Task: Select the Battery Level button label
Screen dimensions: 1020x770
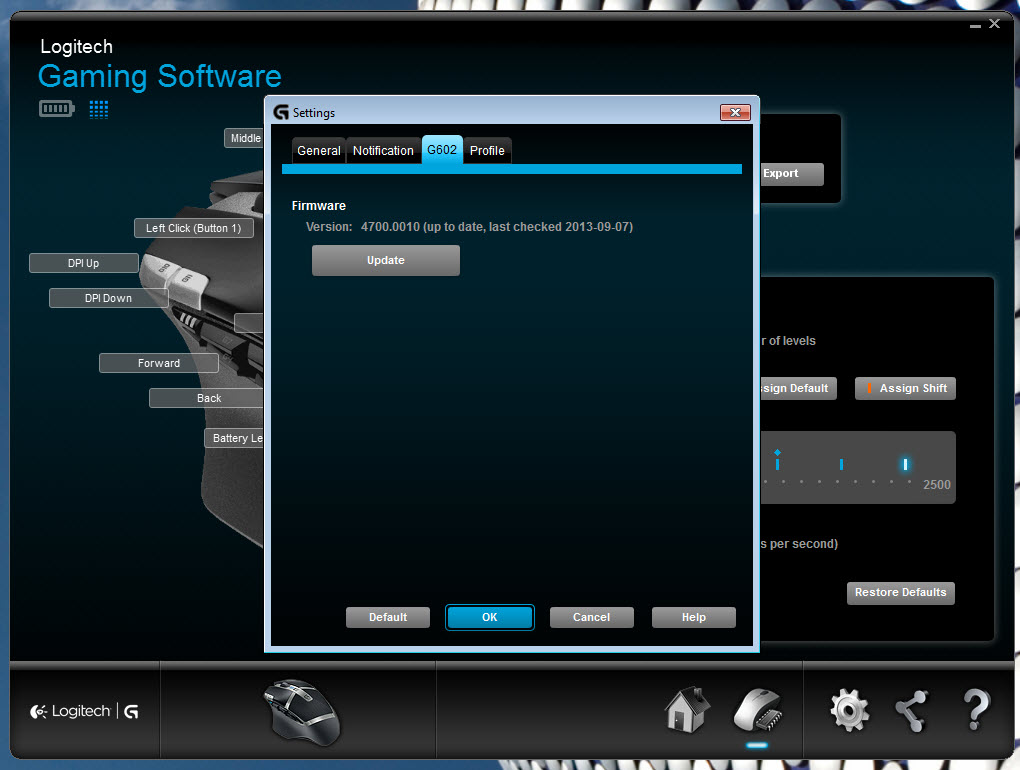Action: pos(234,438)
